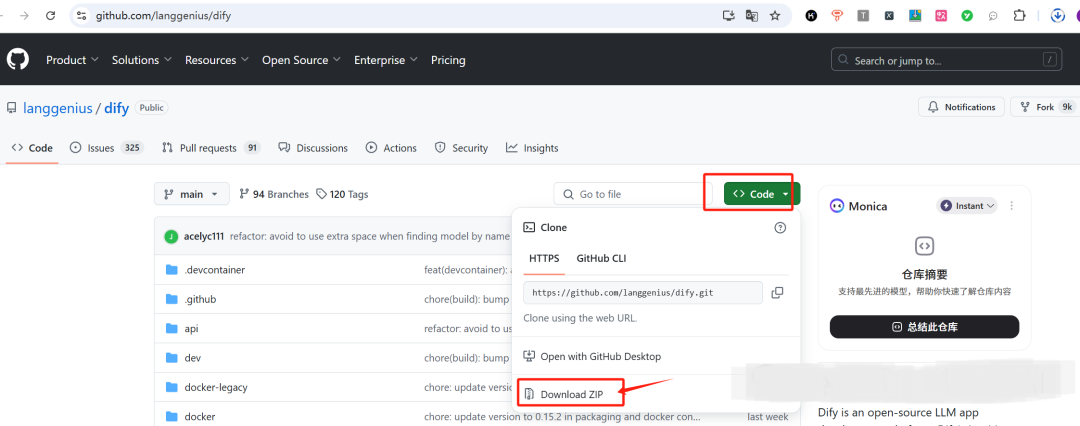Open the Pull requests tab
Viewport: 1080px width, 426px height.
(x=211, y=148)
